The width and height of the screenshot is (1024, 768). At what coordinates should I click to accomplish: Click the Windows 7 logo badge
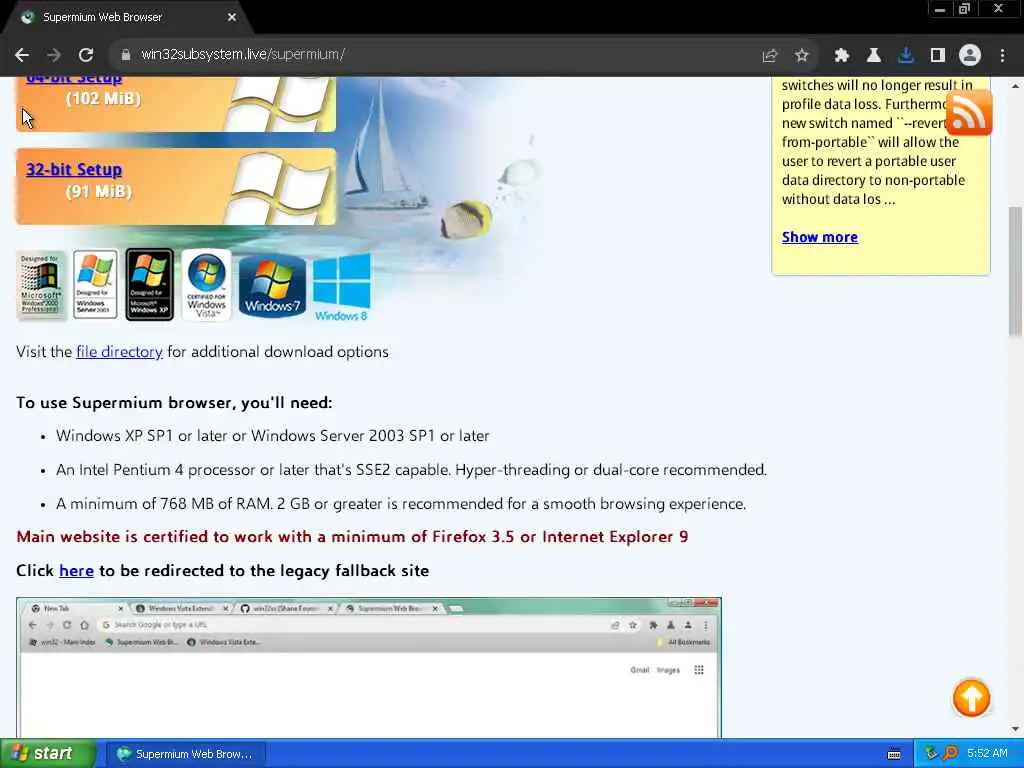[272, 286]
